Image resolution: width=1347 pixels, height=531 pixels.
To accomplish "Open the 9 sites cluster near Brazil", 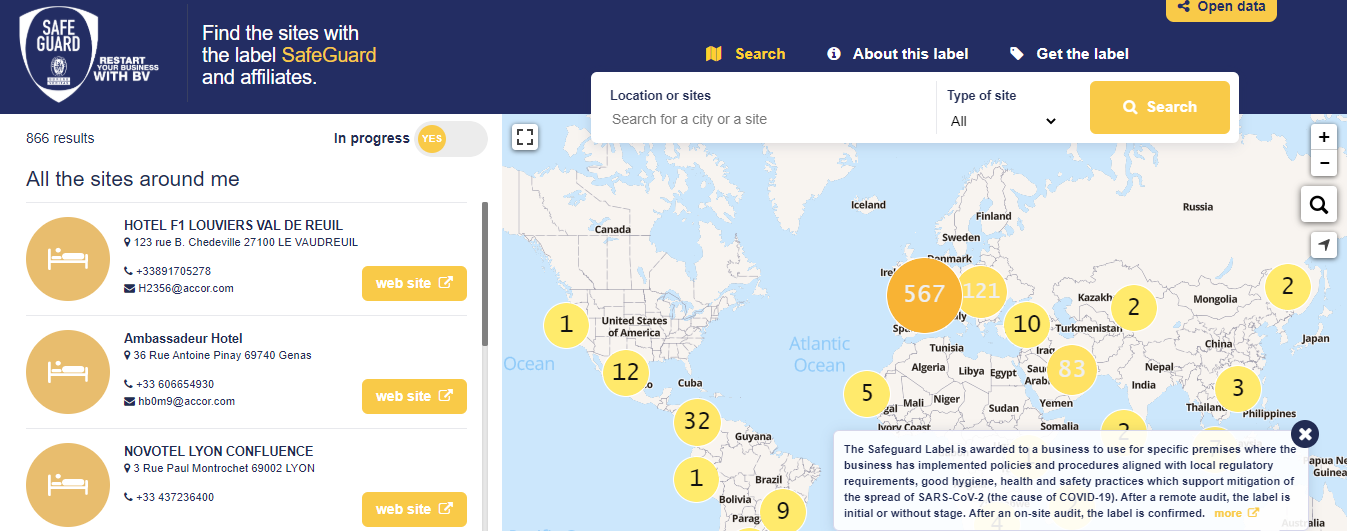I will 783,511.
